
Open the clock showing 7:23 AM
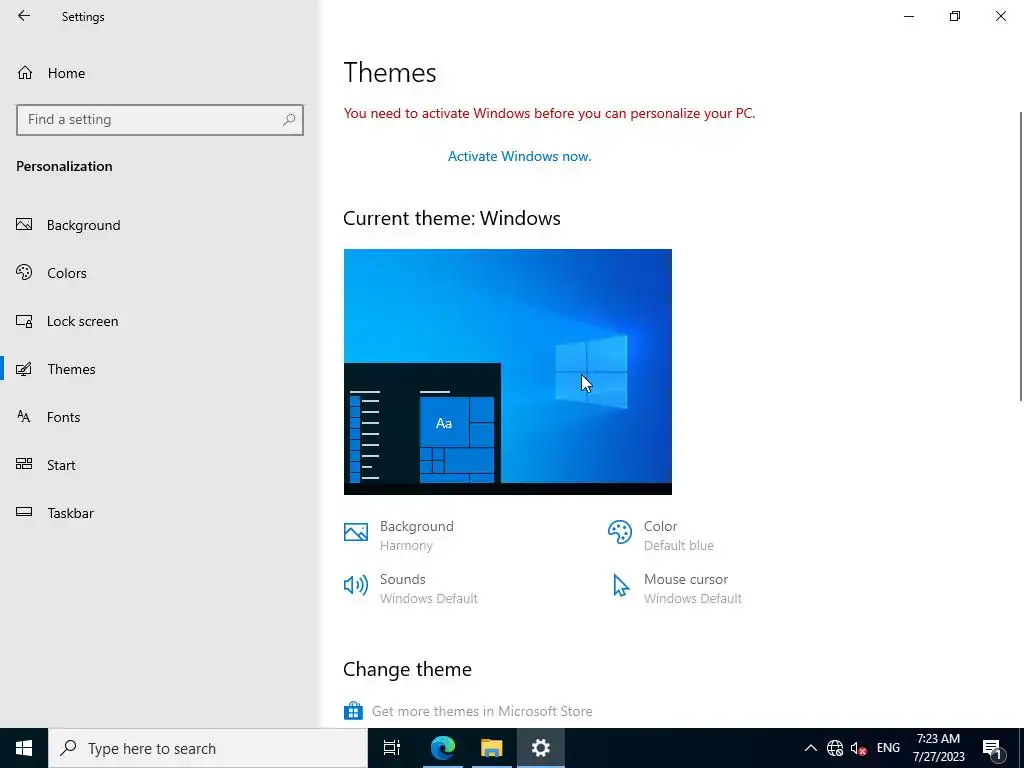point(938,748)
